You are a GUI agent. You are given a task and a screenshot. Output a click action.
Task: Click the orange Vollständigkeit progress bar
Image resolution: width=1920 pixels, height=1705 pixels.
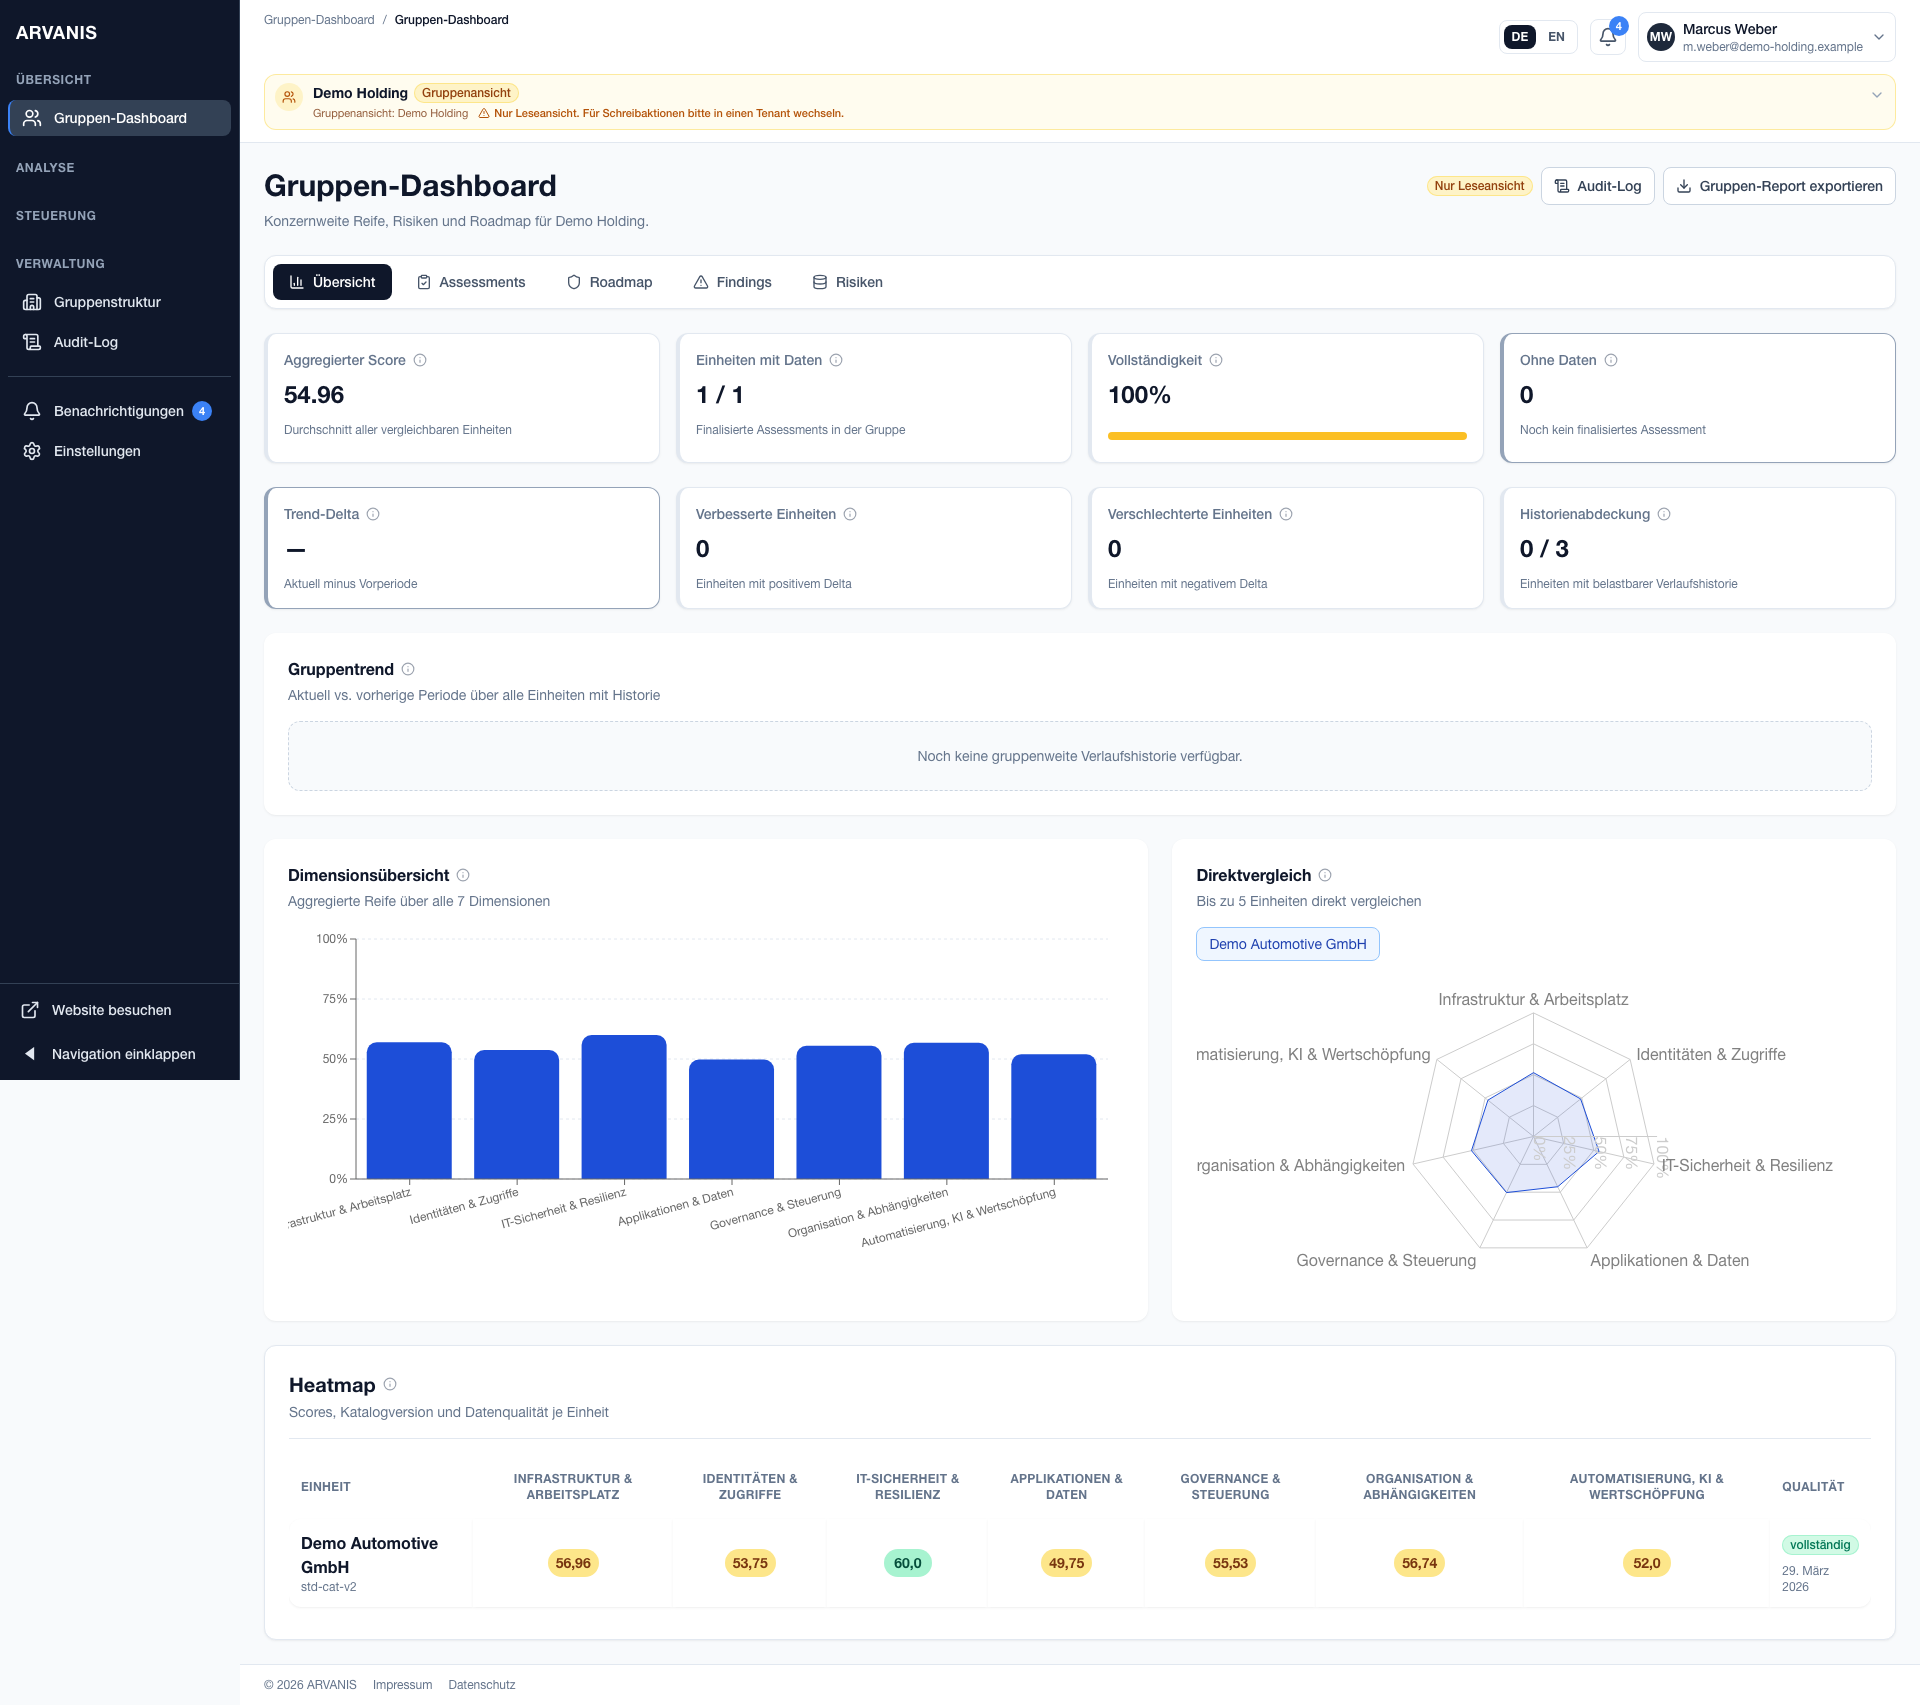[1286, 435]
